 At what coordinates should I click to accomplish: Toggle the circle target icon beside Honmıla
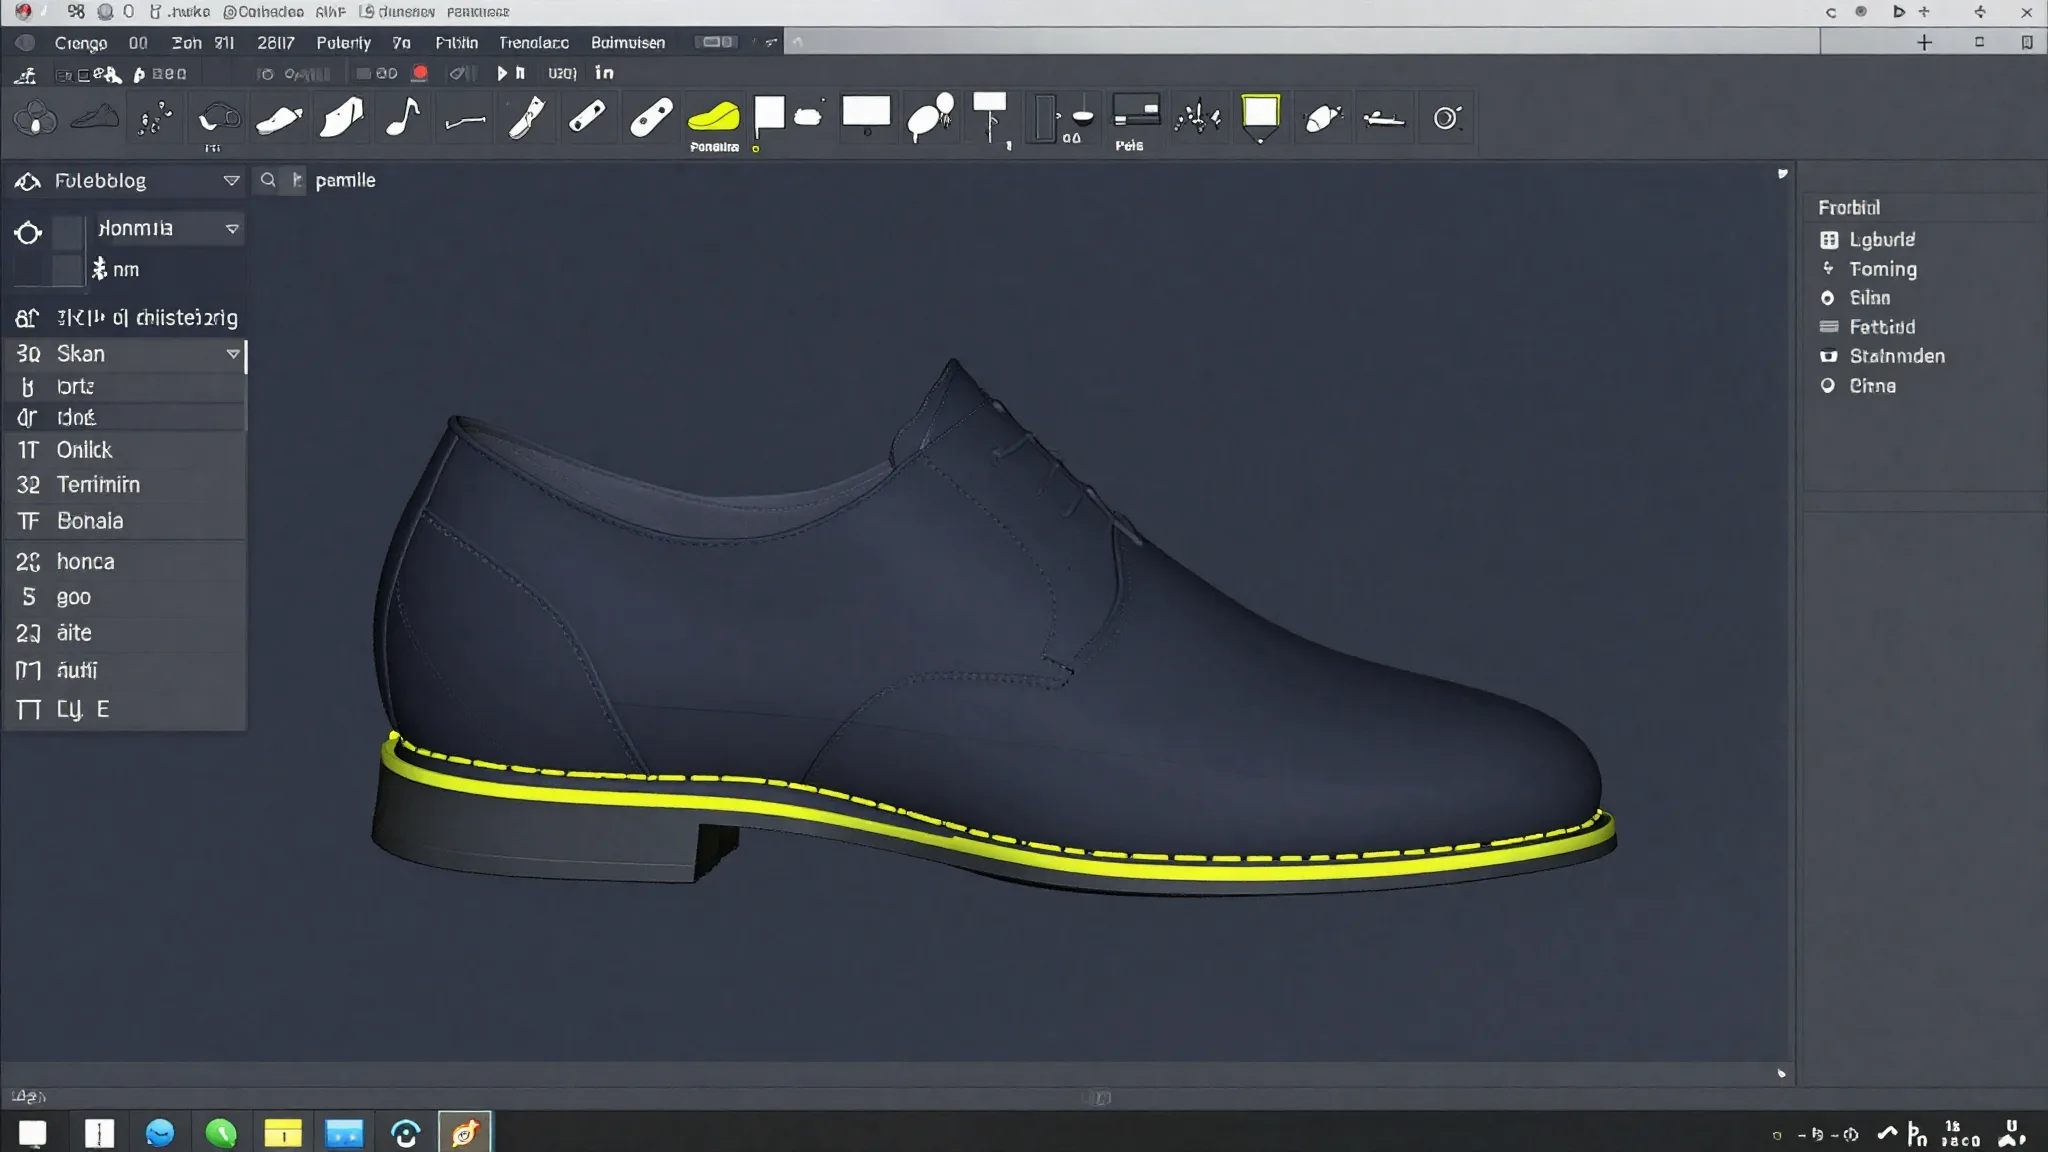(x=28, y=233)
